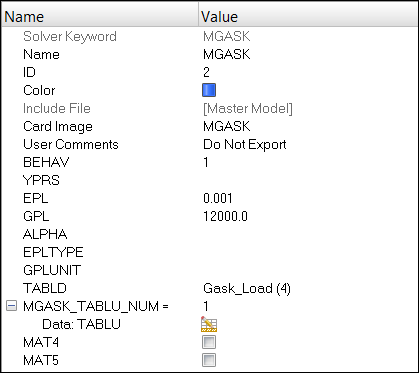This screenshot has width=419, height=373.
Task: Select the BEHAV value field
Action: point(308,162)
